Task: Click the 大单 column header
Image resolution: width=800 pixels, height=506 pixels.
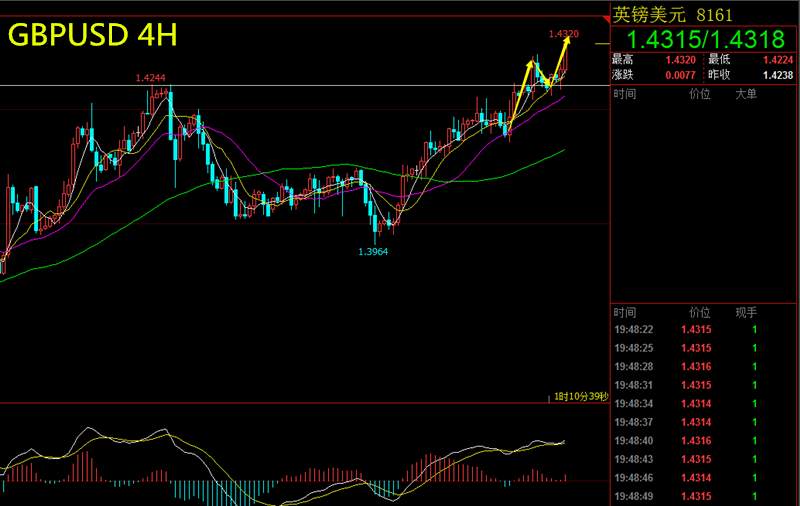Action: coord(746,94)
